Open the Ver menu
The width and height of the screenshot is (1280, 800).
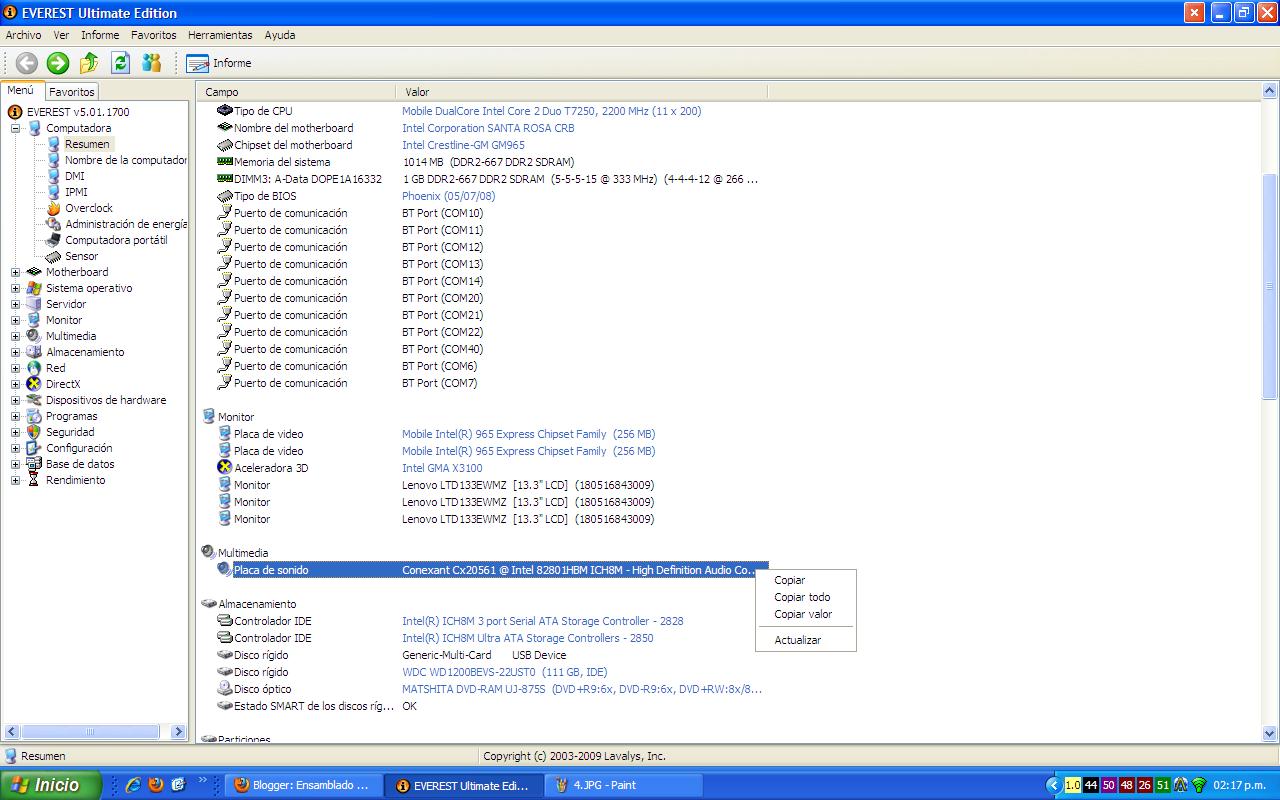61,35
